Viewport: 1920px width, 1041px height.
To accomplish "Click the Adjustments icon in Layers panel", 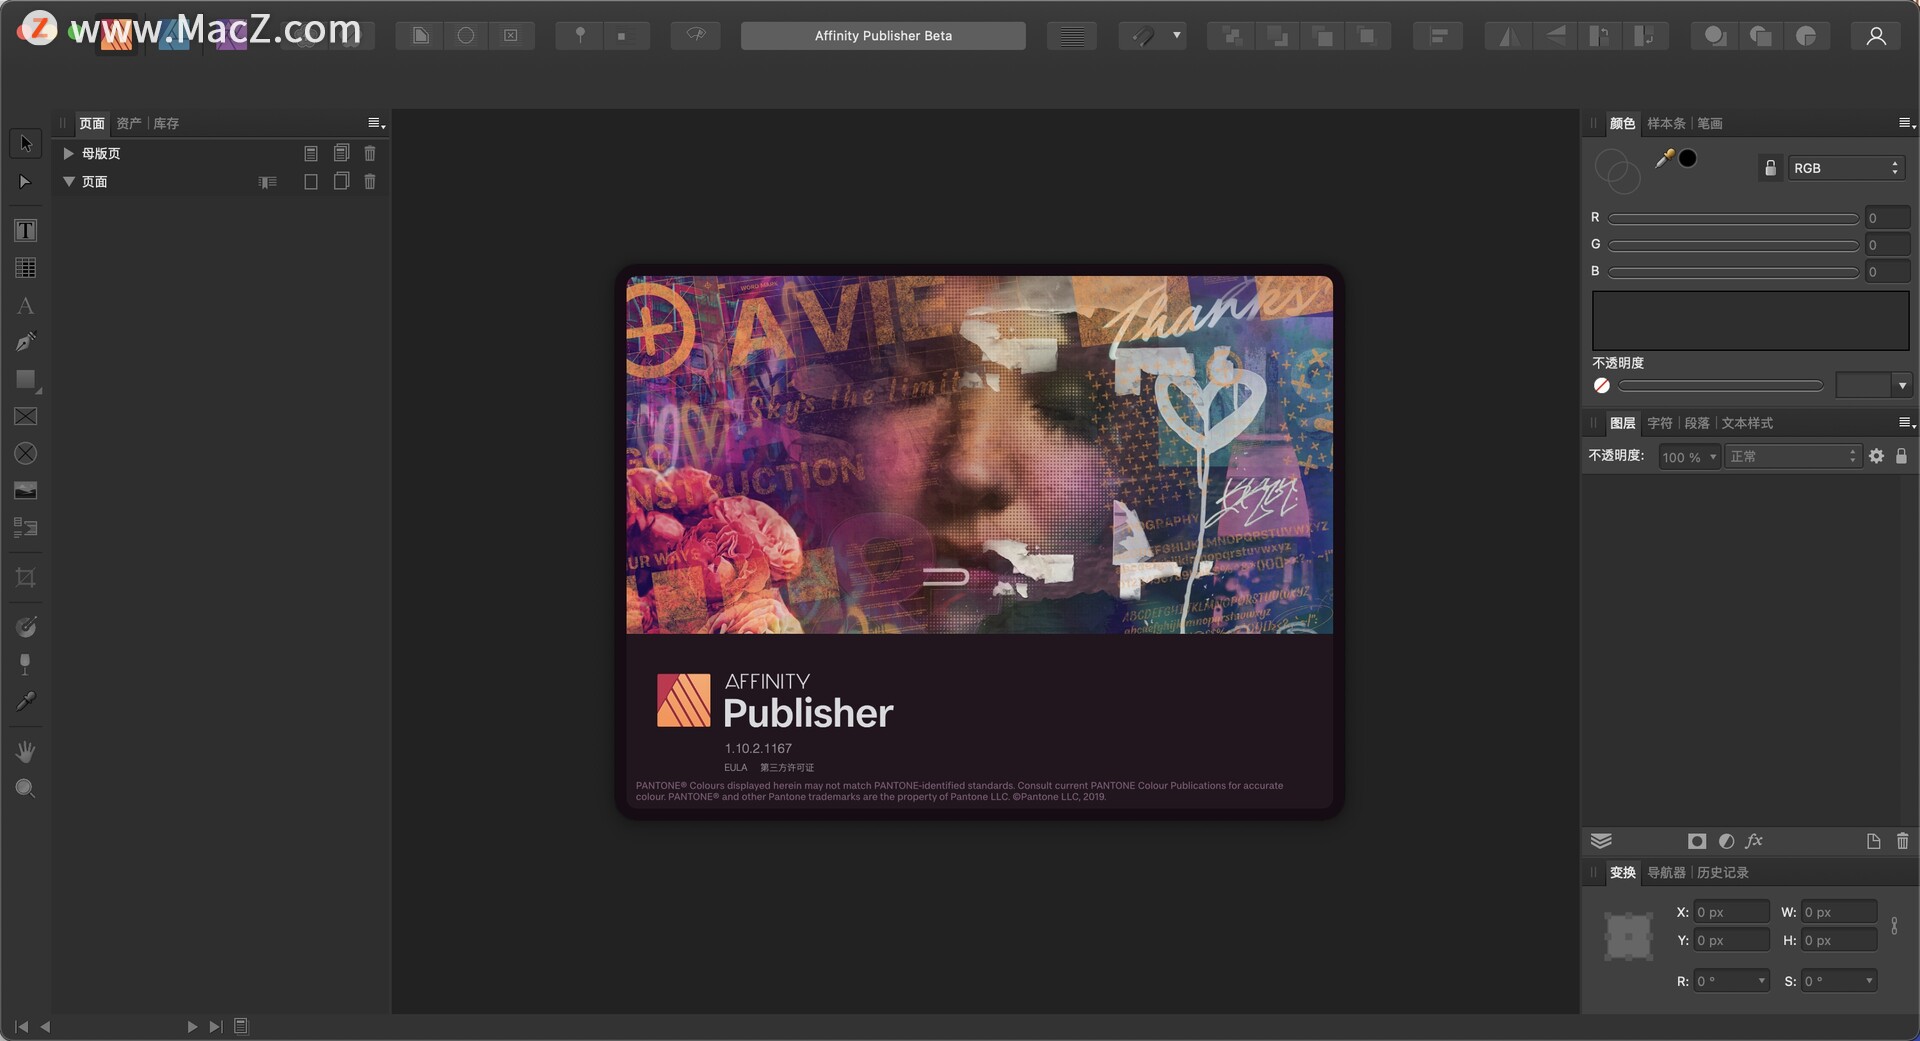I will click(x=1726, y=842).
